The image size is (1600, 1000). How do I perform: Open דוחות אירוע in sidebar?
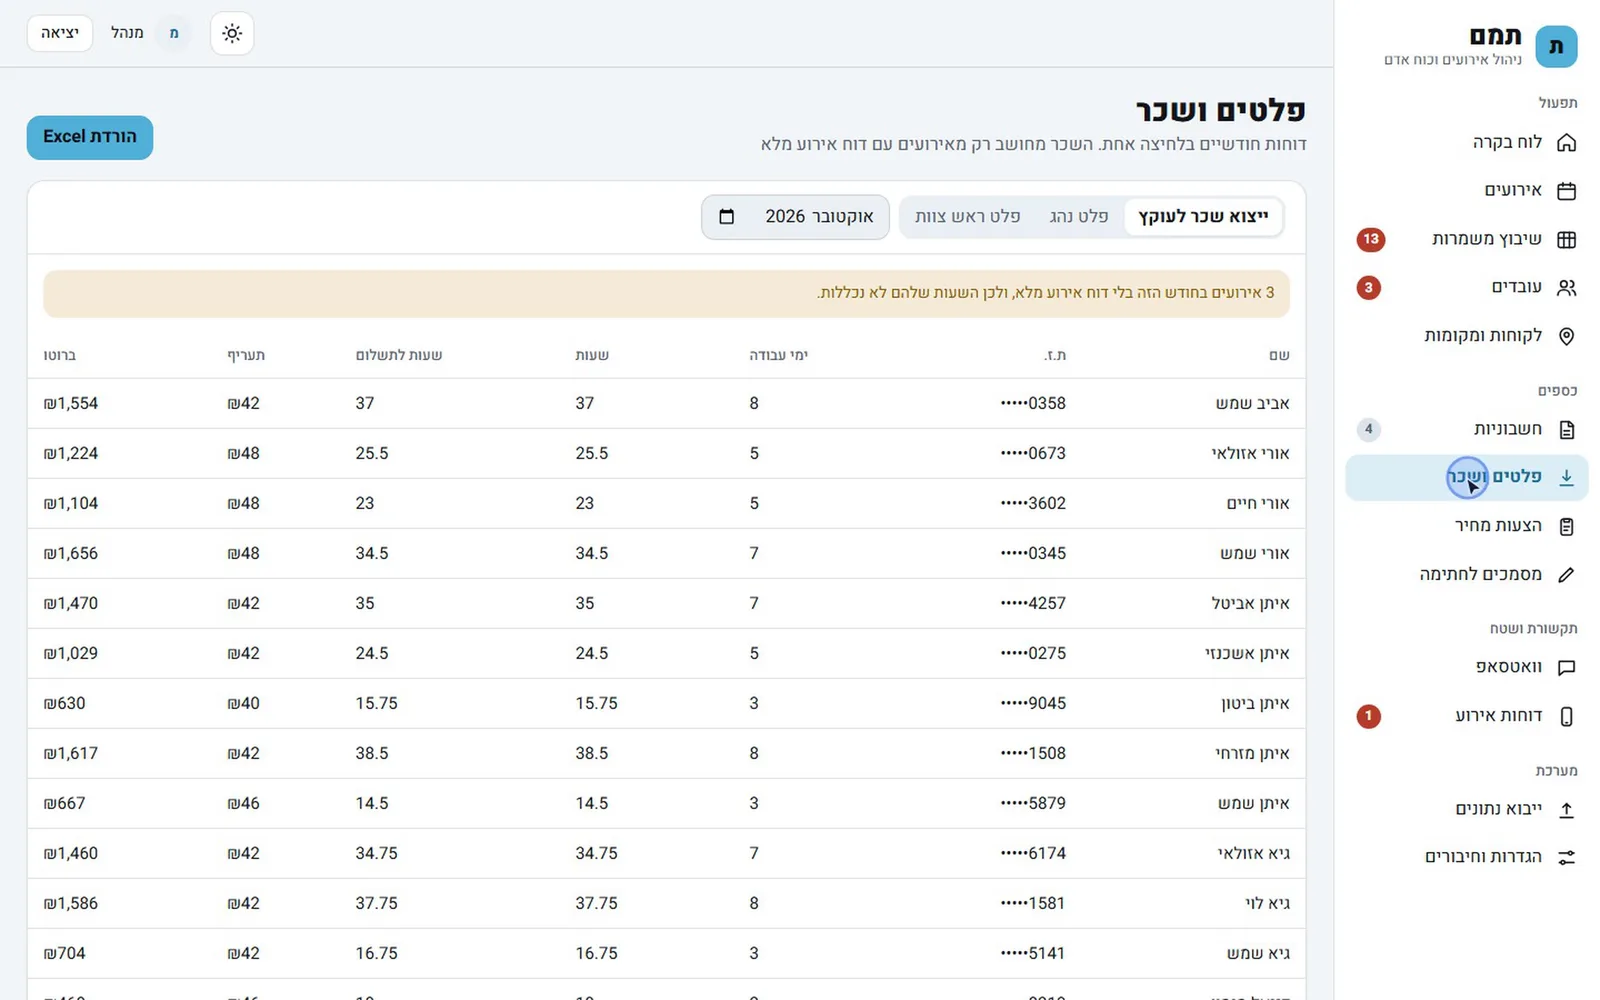coord(1466,716)
